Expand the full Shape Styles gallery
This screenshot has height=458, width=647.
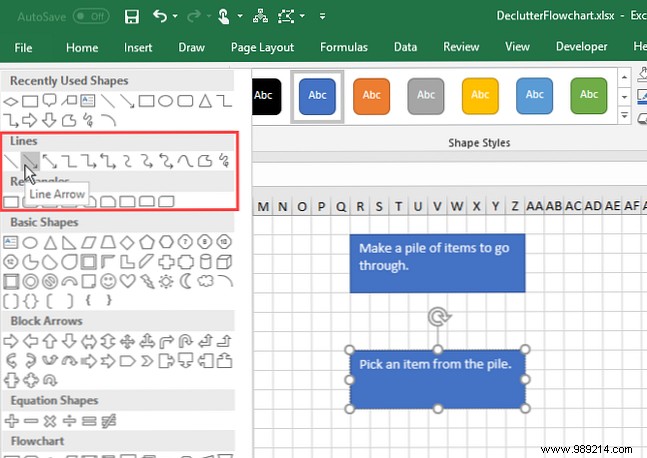pyautogui.click(x=624, y=116)
